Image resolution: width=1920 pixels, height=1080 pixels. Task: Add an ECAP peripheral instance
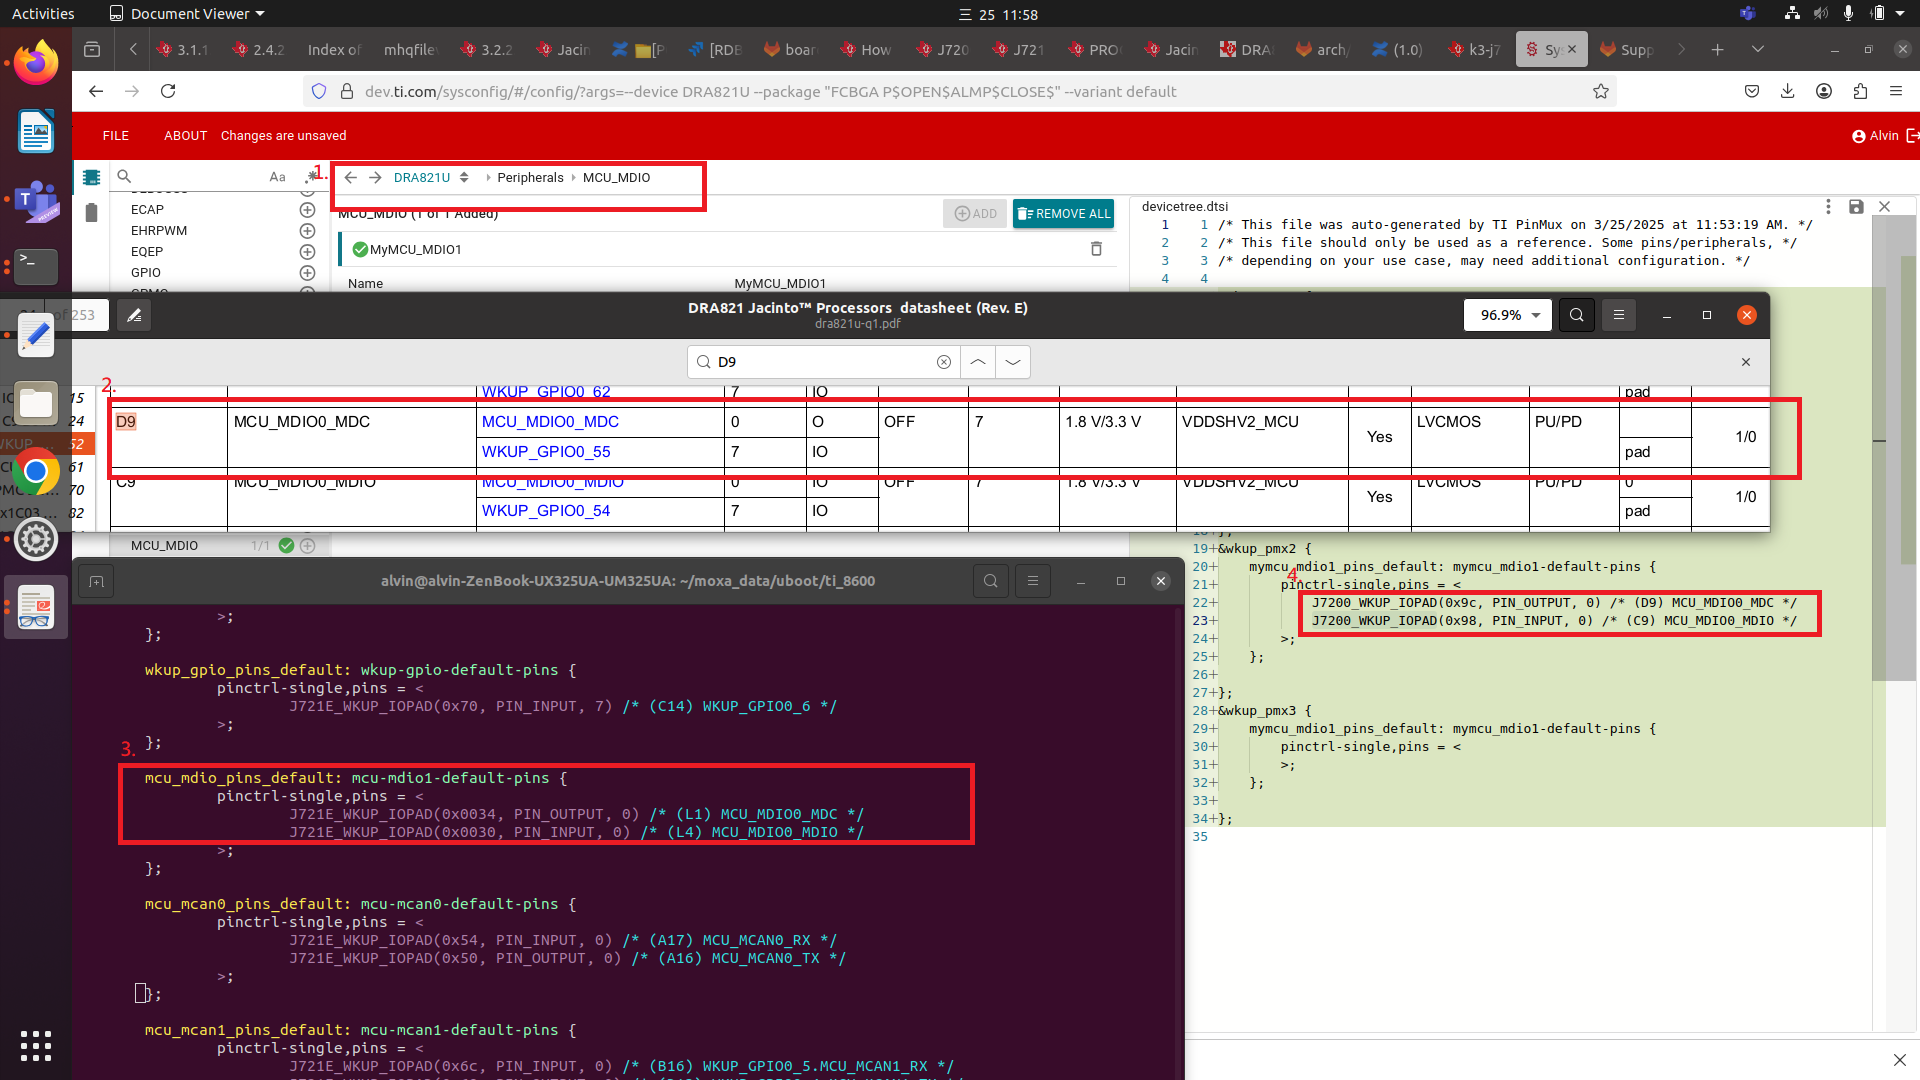coord(307,210)
